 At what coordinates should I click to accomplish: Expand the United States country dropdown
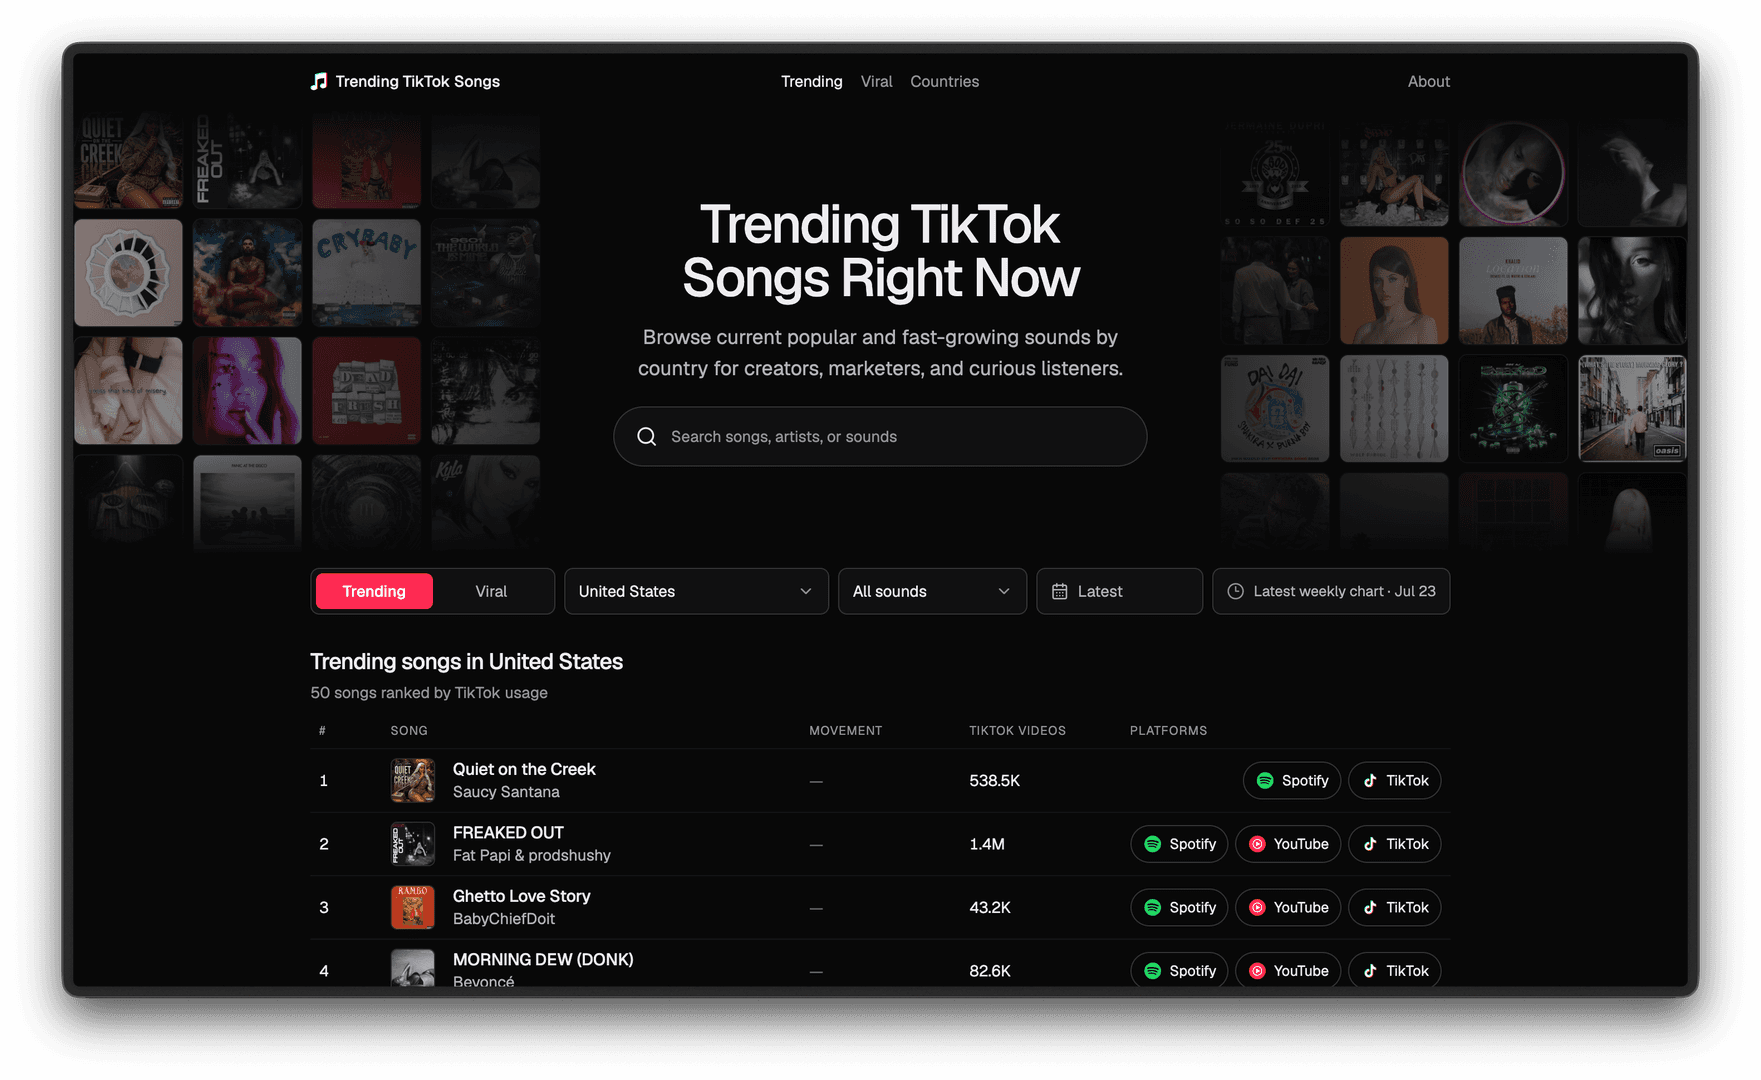(696, 592)
